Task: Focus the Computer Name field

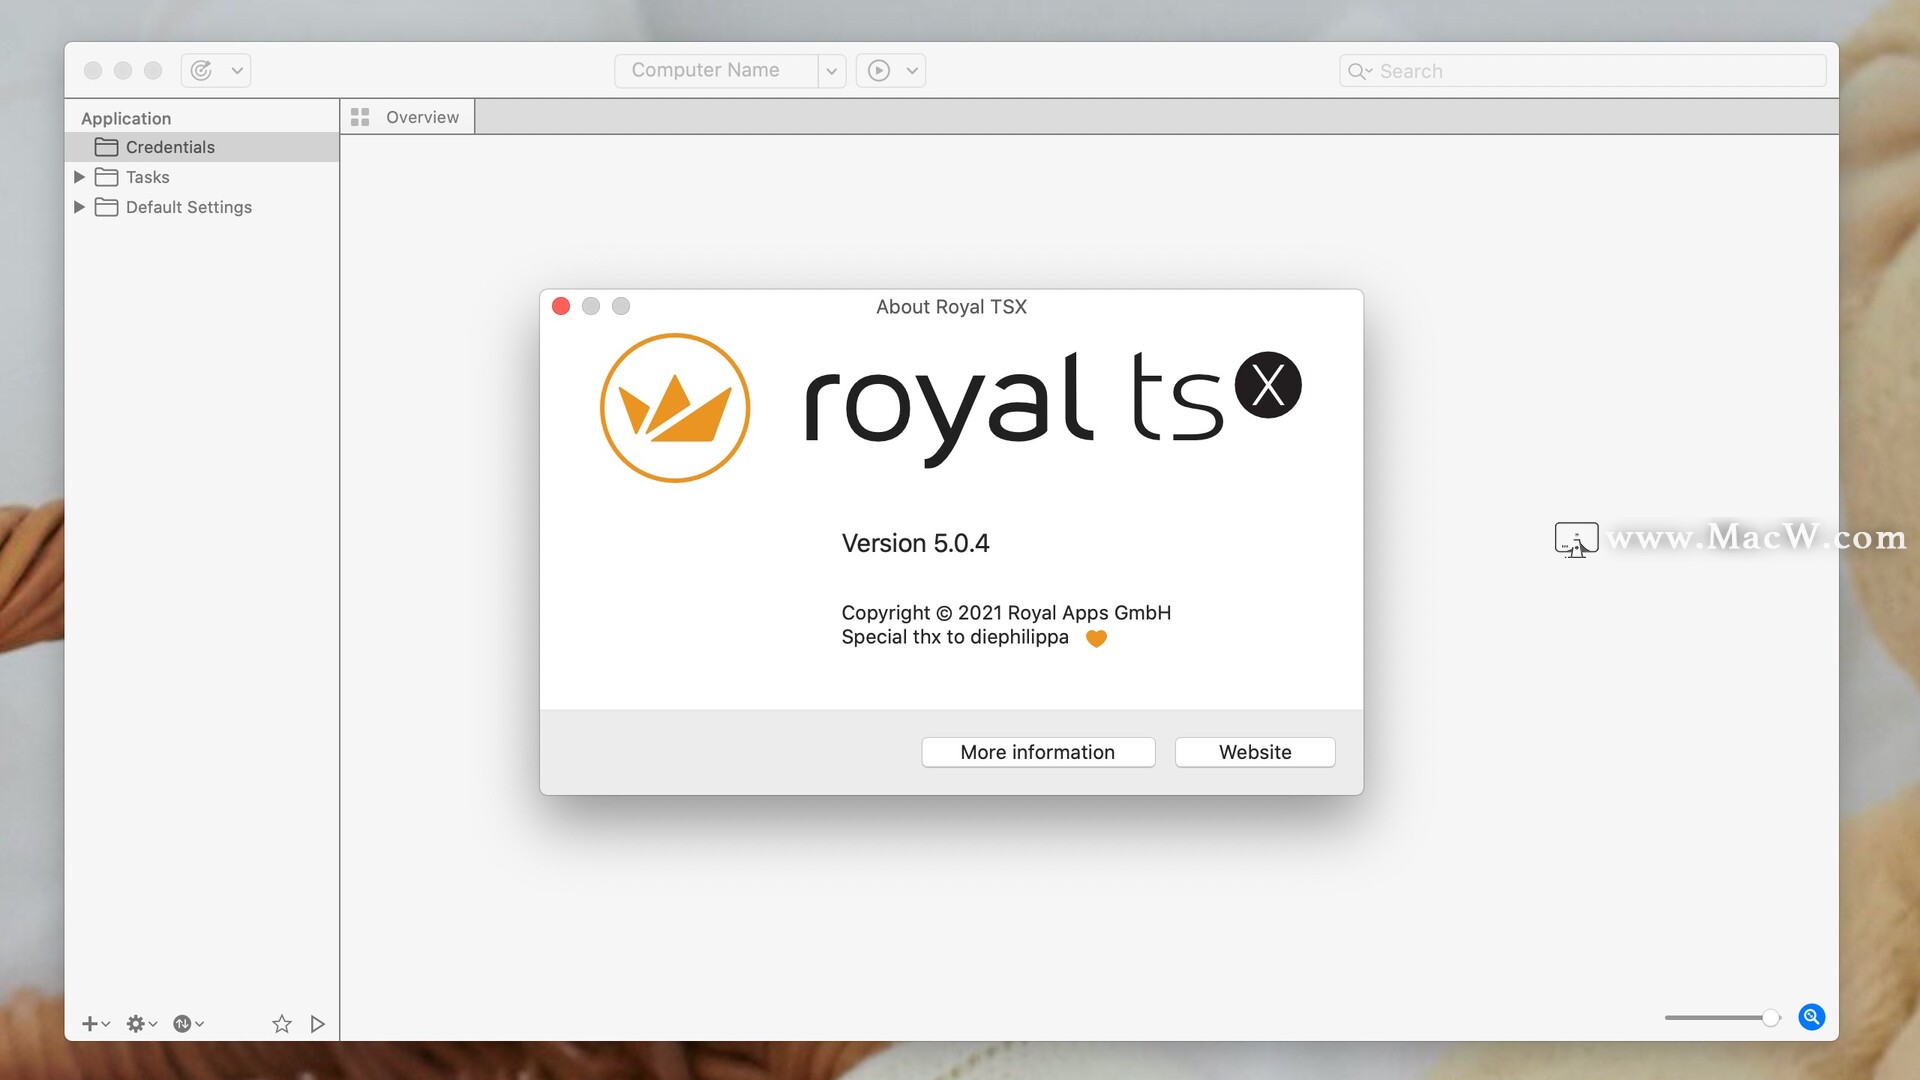Action: pos(716,70)
